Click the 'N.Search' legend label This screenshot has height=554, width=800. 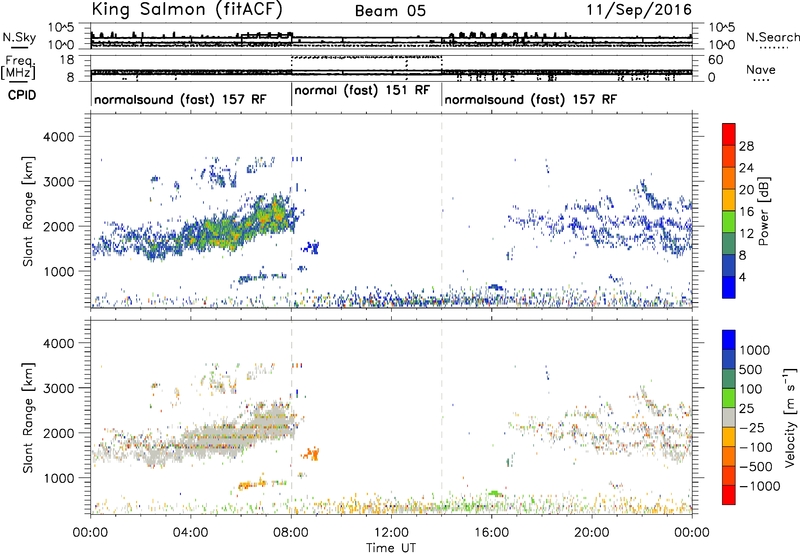[772, 37]
